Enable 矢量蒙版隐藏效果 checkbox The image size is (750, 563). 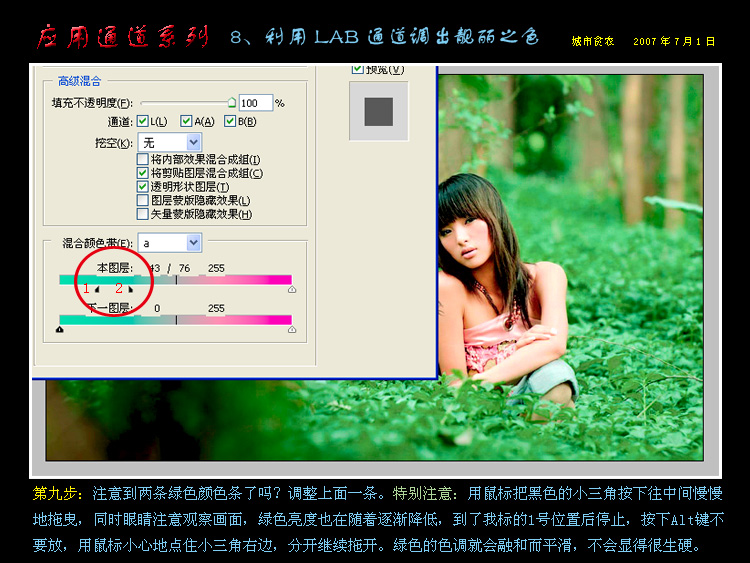pyautogui.click(x=143, y=214)
